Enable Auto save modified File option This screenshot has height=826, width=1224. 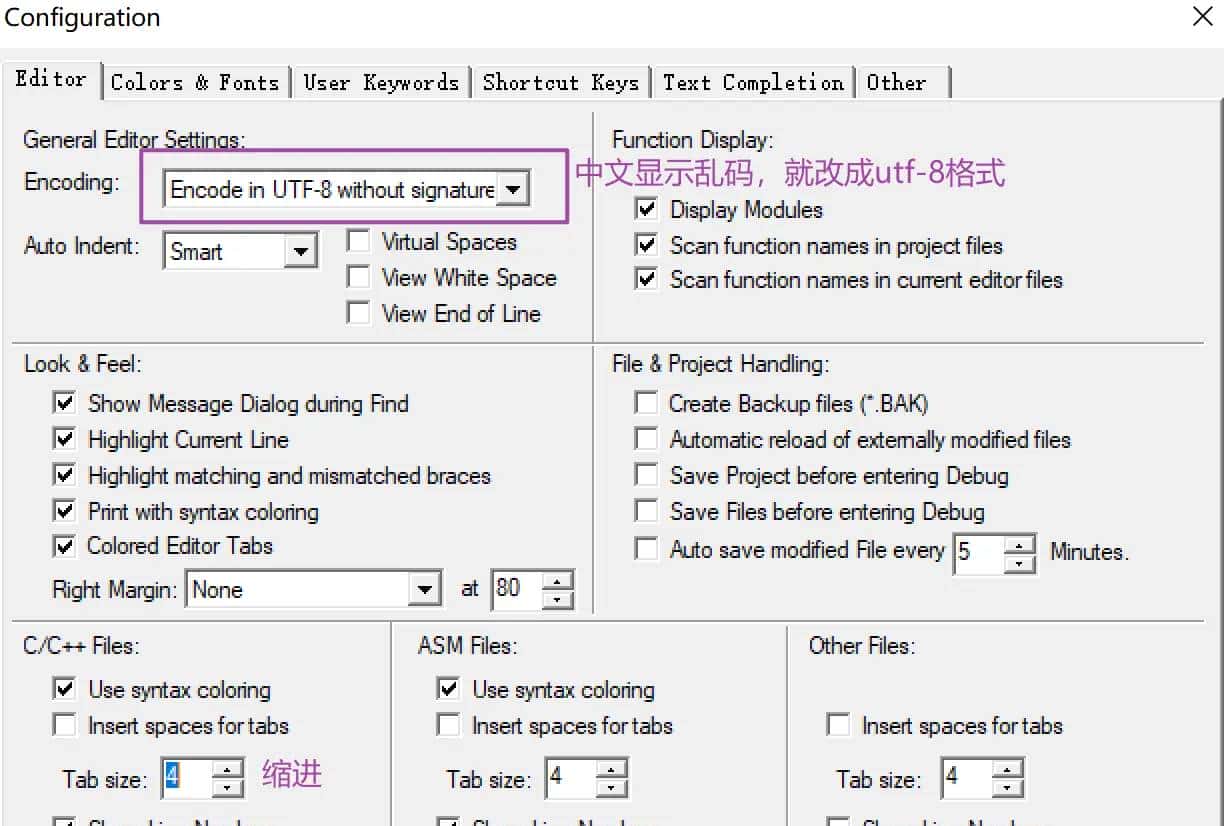645,549
